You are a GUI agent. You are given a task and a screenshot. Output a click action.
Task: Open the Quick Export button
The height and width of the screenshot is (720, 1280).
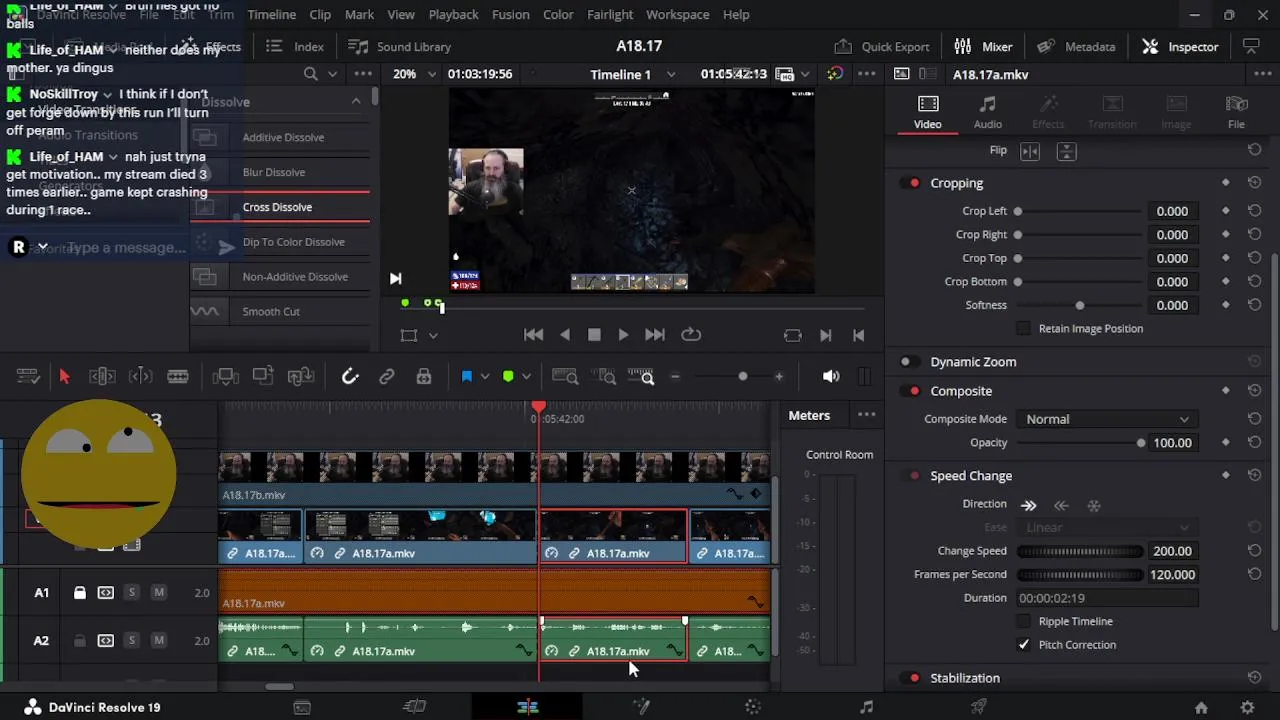(882, 47)
